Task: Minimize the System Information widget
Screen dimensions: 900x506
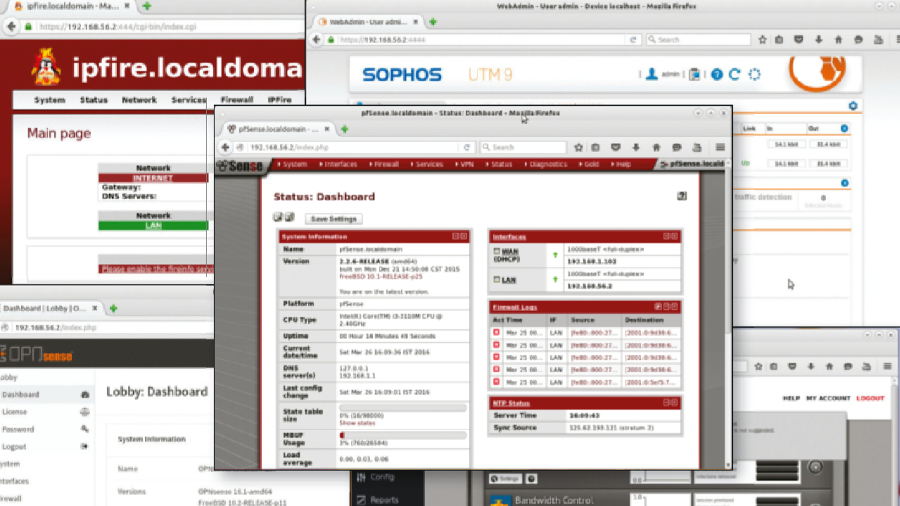Action: click(455, 236)
